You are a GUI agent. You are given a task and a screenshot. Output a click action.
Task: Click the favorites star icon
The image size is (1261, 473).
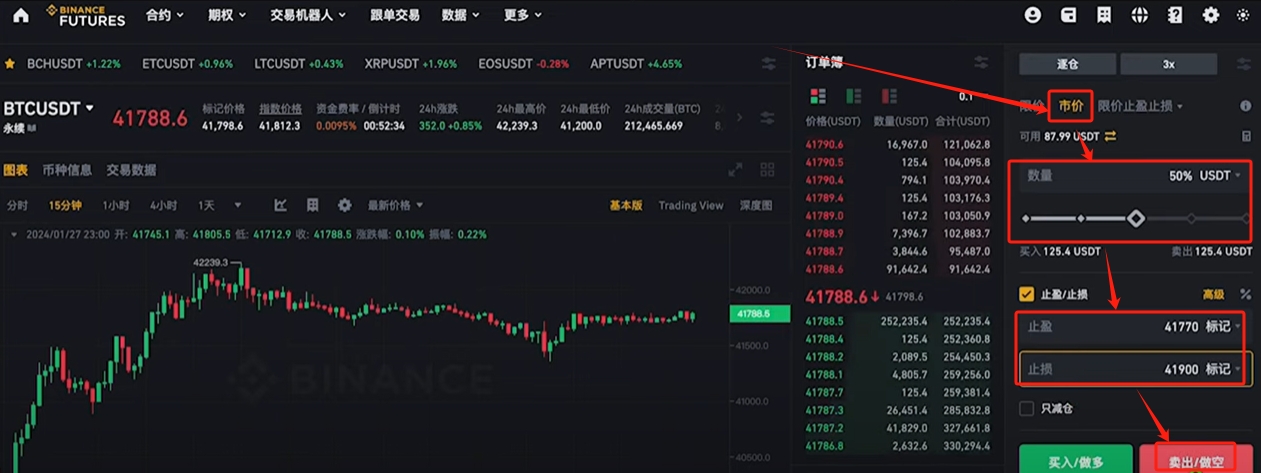10,63
